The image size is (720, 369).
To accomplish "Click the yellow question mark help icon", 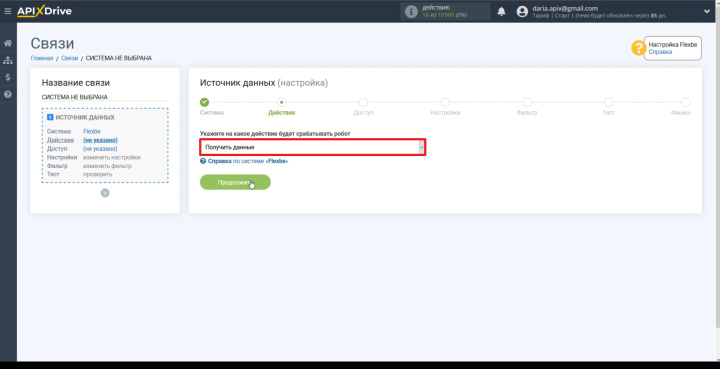I will coord(638,48).
